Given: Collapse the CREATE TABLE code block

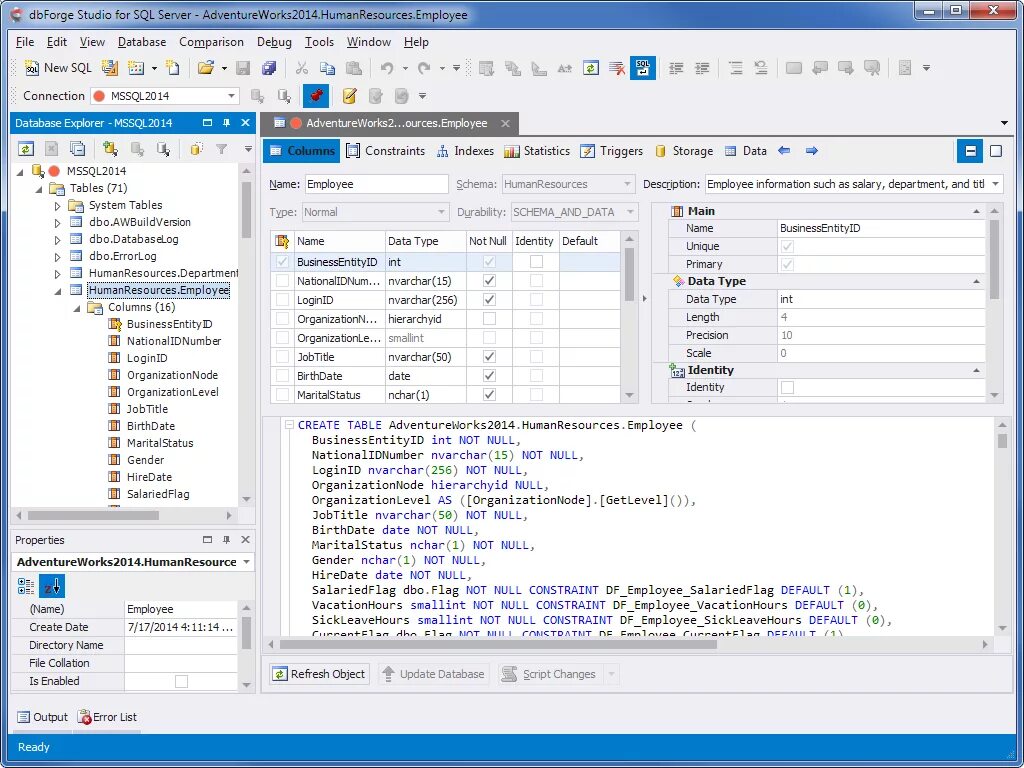Looking at the screenshot, I should point(289,424).
